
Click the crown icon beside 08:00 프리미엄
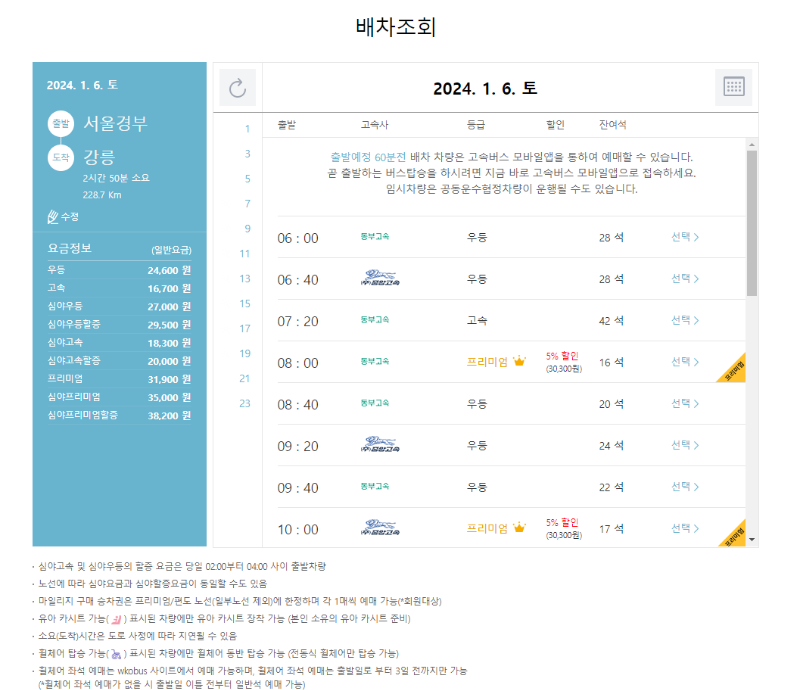tap(521, 362)
